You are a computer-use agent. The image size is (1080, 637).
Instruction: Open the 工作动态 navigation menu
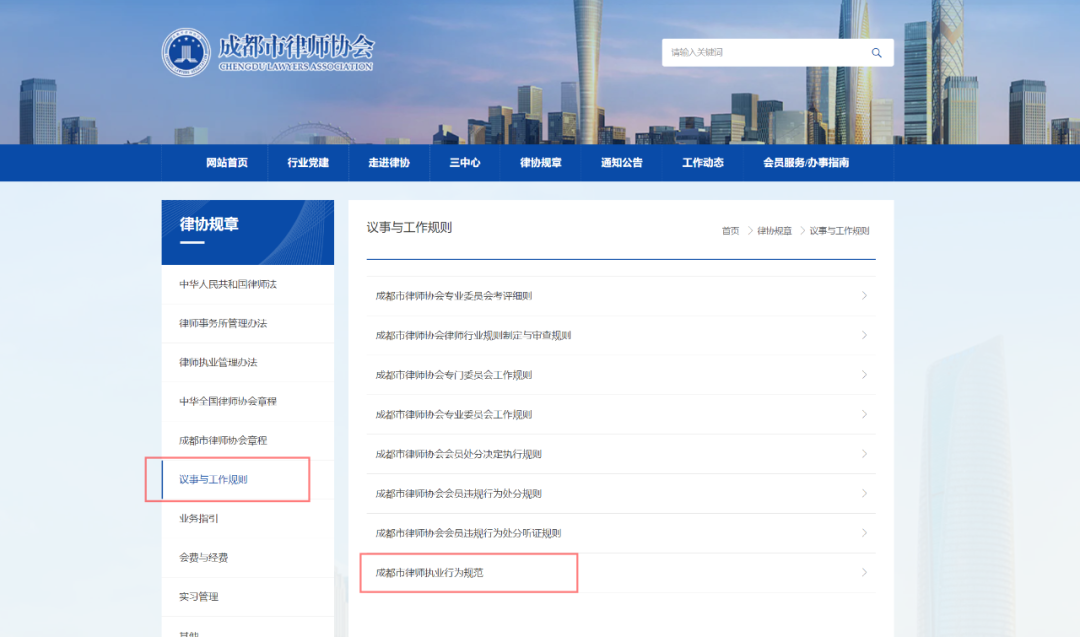(703, 162)
